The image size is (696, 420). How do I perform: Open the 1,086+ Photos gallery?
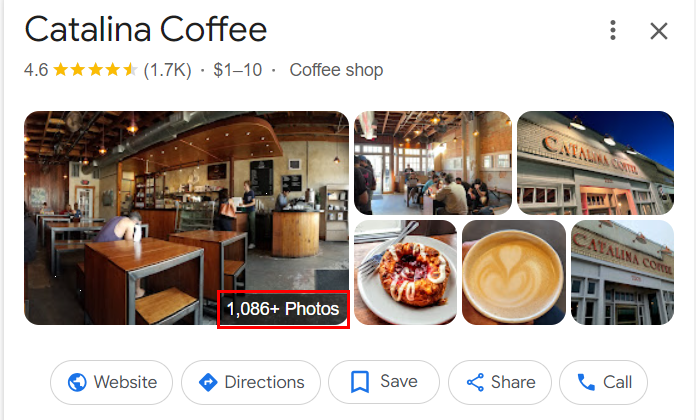point(284,309)
